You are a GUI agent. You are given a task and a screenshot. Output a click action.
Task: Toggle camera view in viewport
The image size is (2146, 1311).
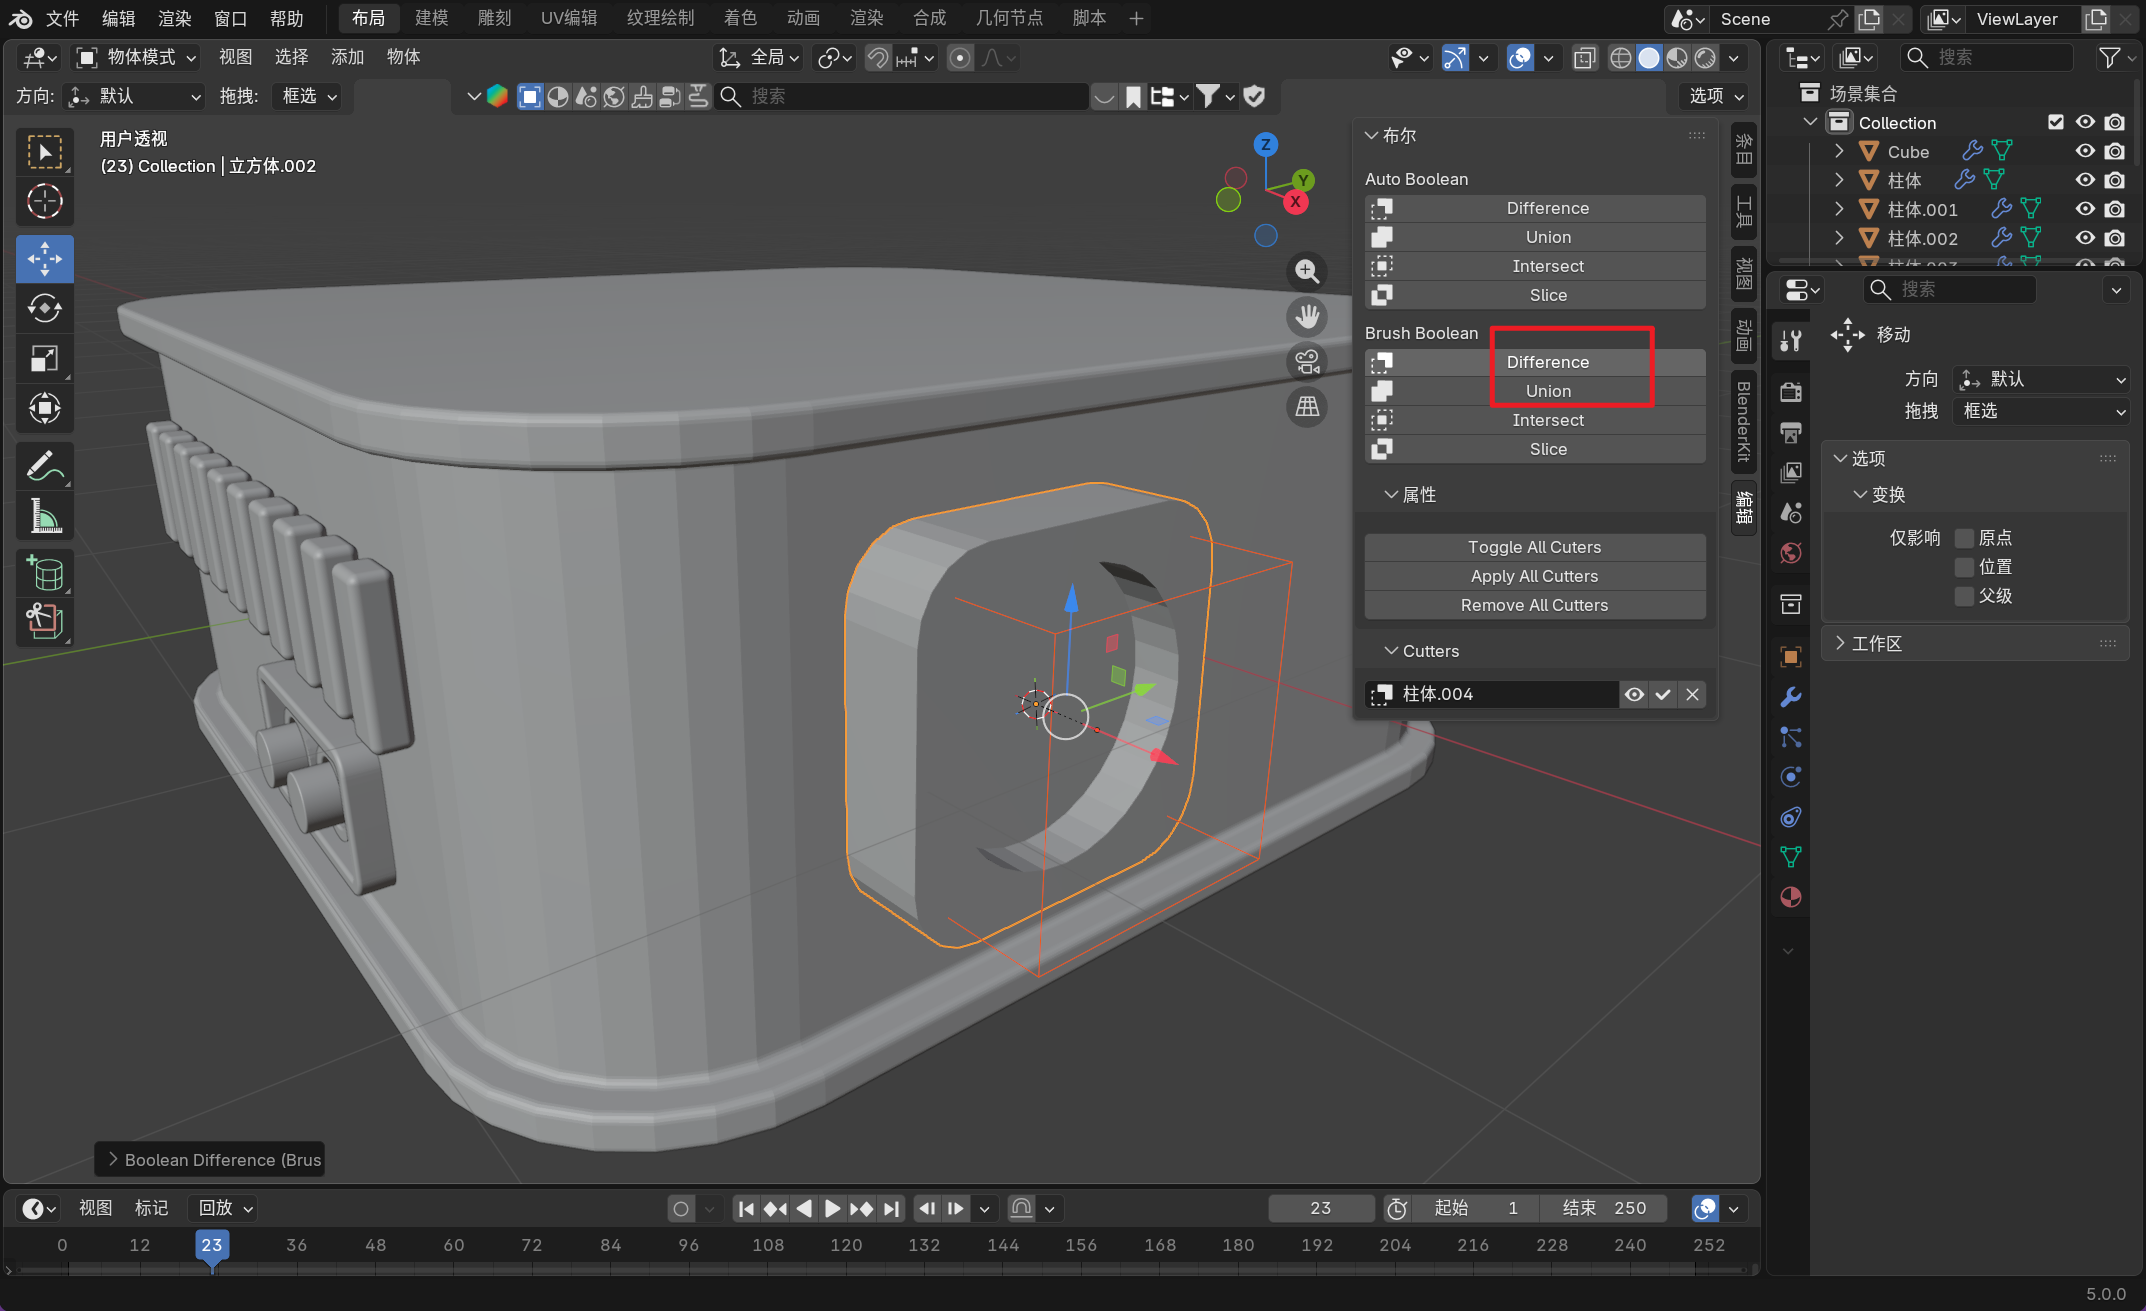(1307, 362)
